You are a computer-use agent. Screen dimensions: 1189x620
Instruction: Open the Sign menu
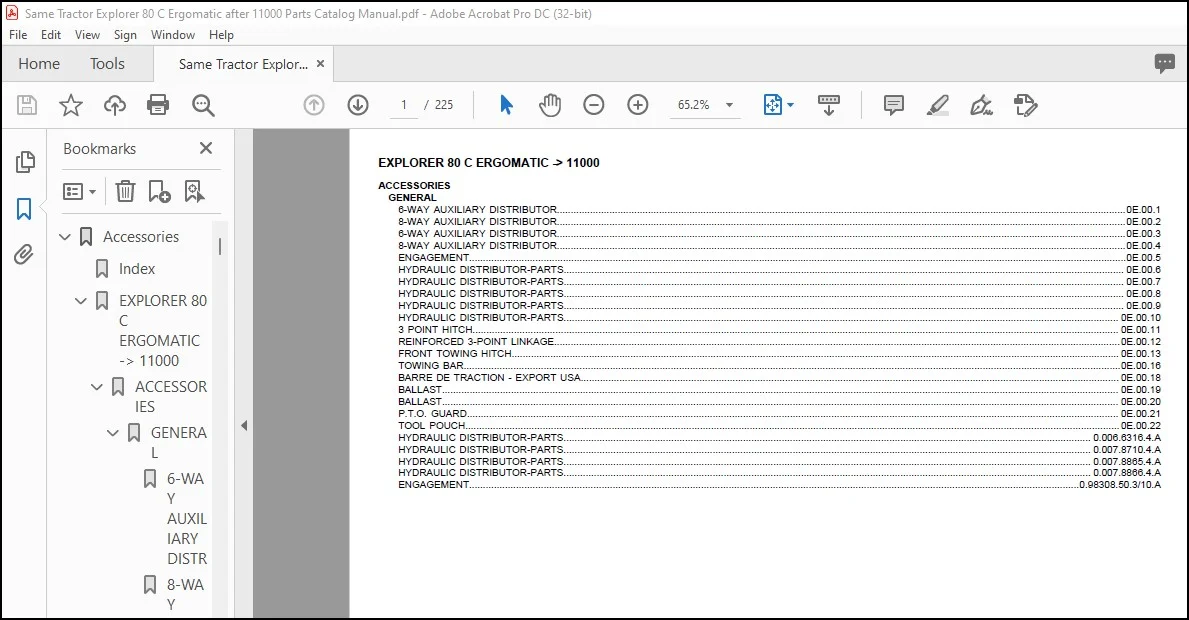point(125,35)
